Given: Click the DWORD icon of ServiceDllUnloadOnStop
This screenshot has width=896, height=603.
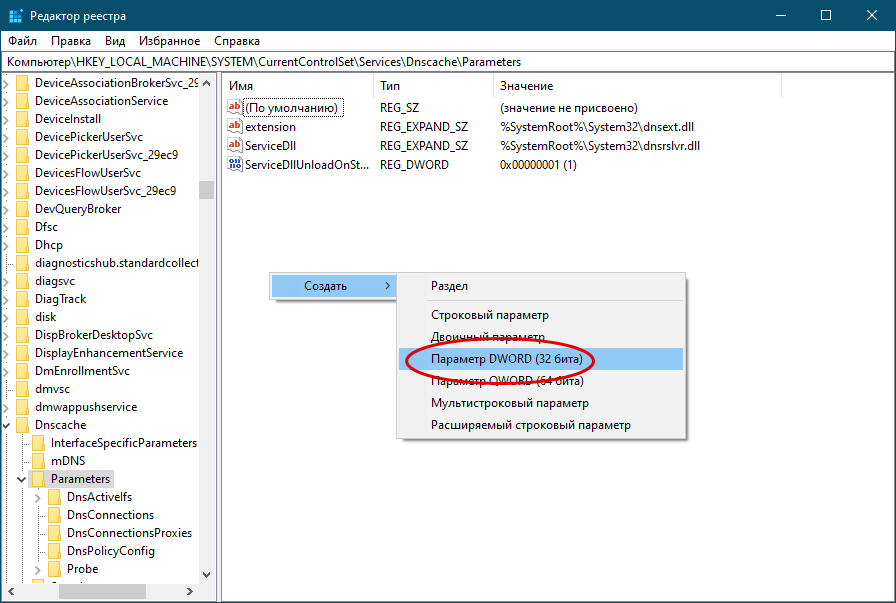Looking at the screenshot, I should coord(234,165).
